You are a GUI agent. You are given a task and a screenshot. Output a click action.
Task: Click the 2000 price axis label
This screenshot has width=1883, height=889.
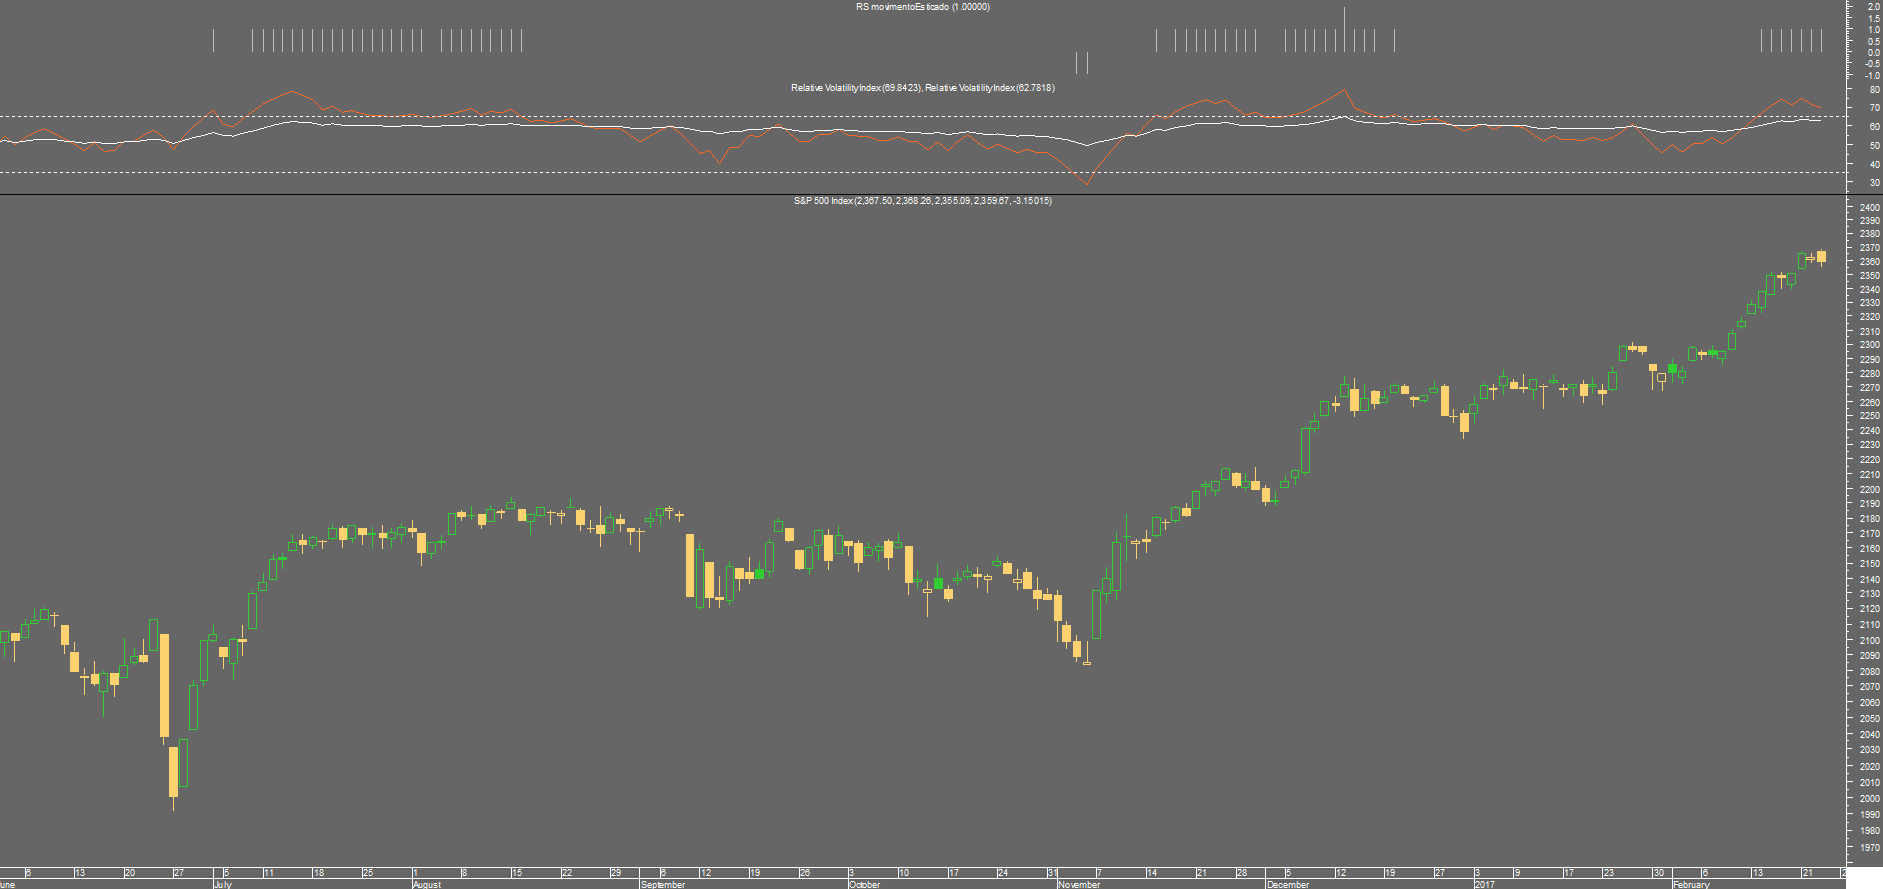(1869, 799)
